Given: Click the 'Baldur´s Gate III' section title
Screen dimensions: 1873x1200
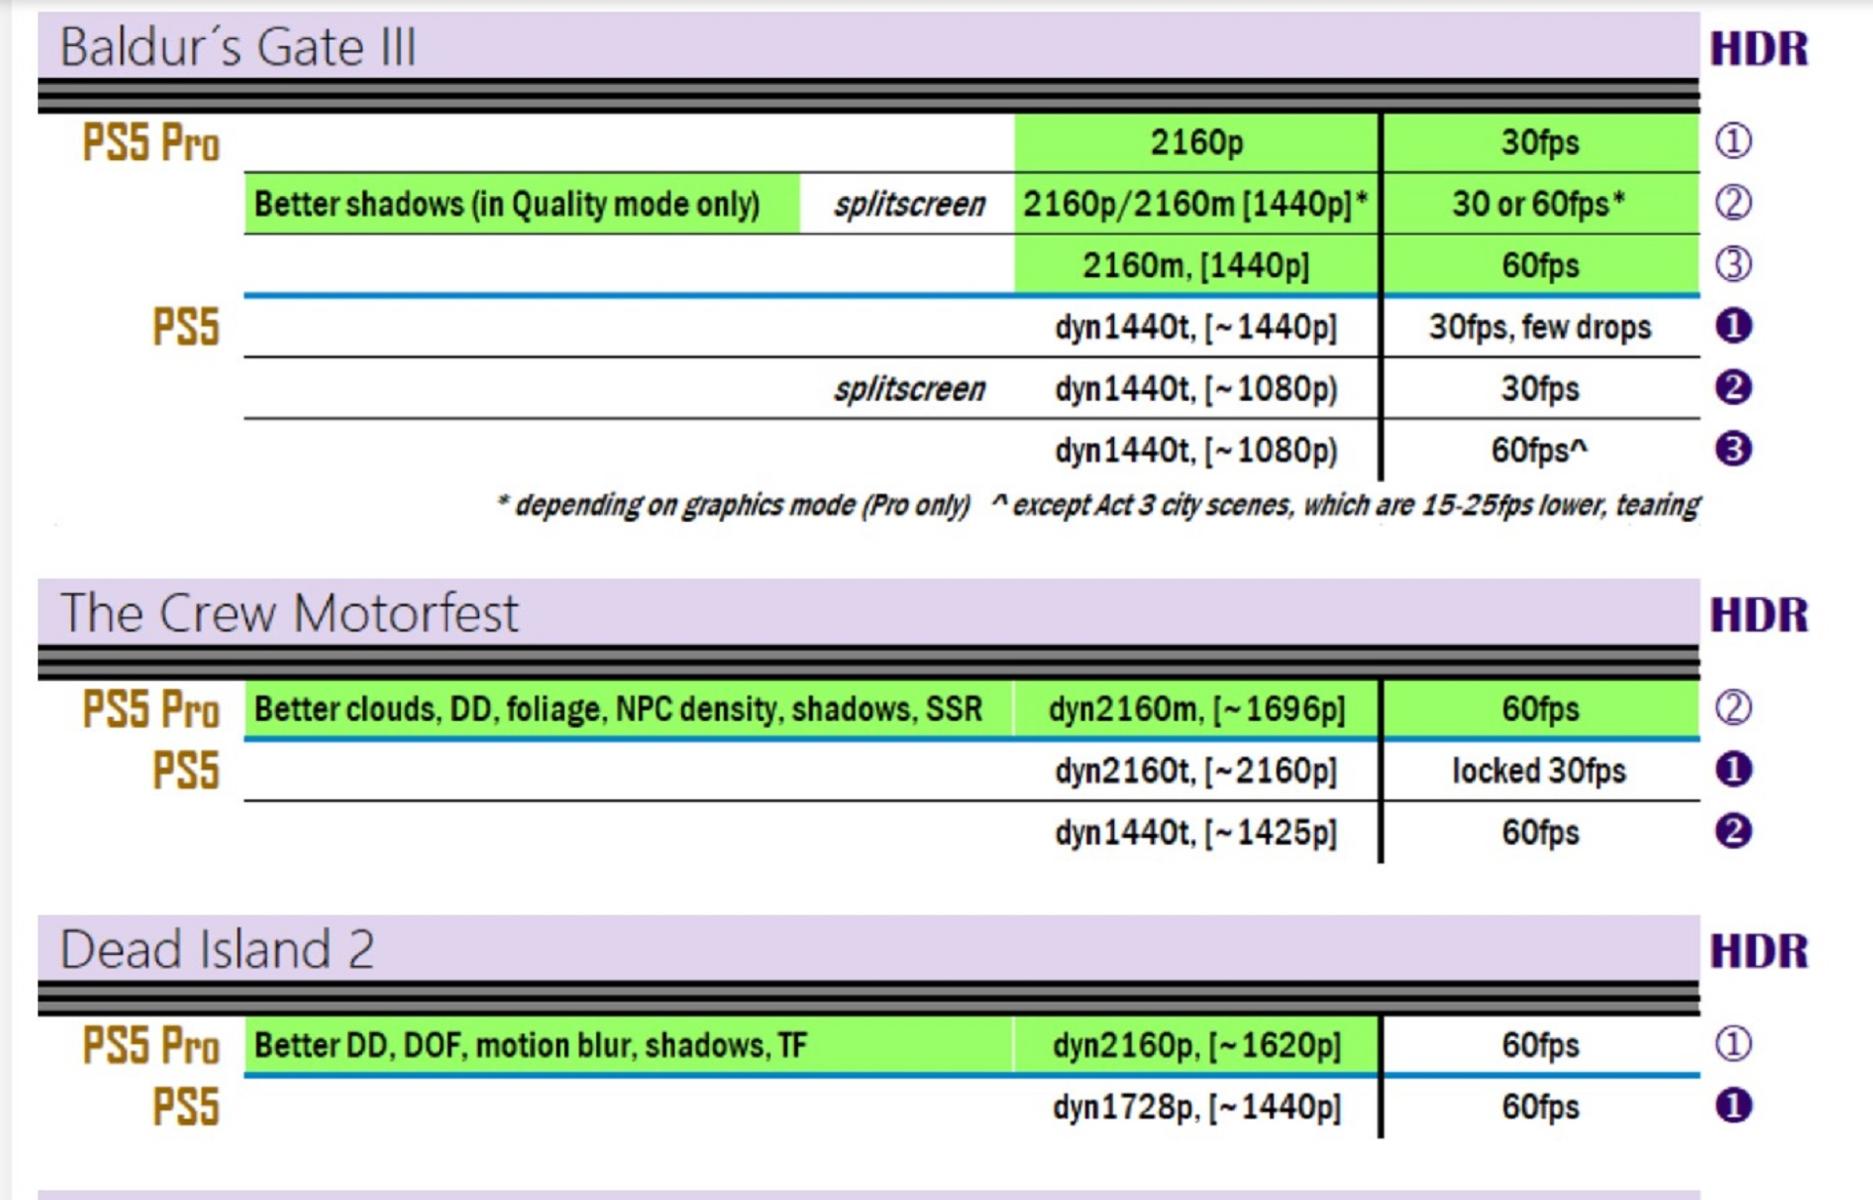Looking at the screenshot, I should pyautogui.click(x=238, y=47).
